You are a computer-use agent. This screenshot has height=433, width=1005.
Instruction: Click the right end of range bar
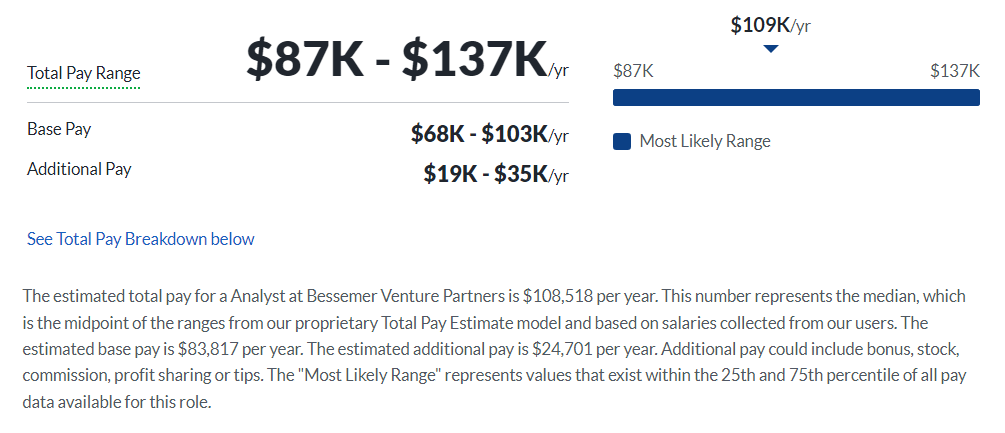click(976, 97)
